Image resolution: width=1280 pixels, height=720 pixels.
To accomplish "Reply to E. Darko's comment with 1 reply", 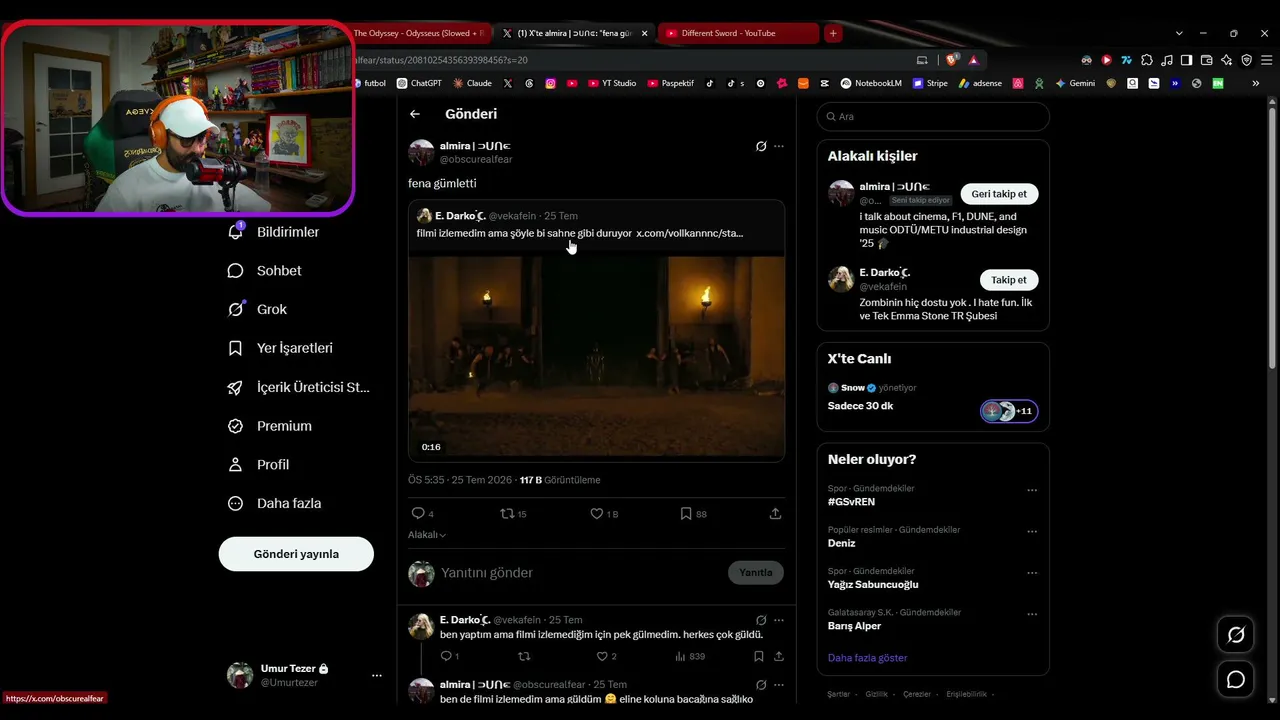I will coord(450,656).
